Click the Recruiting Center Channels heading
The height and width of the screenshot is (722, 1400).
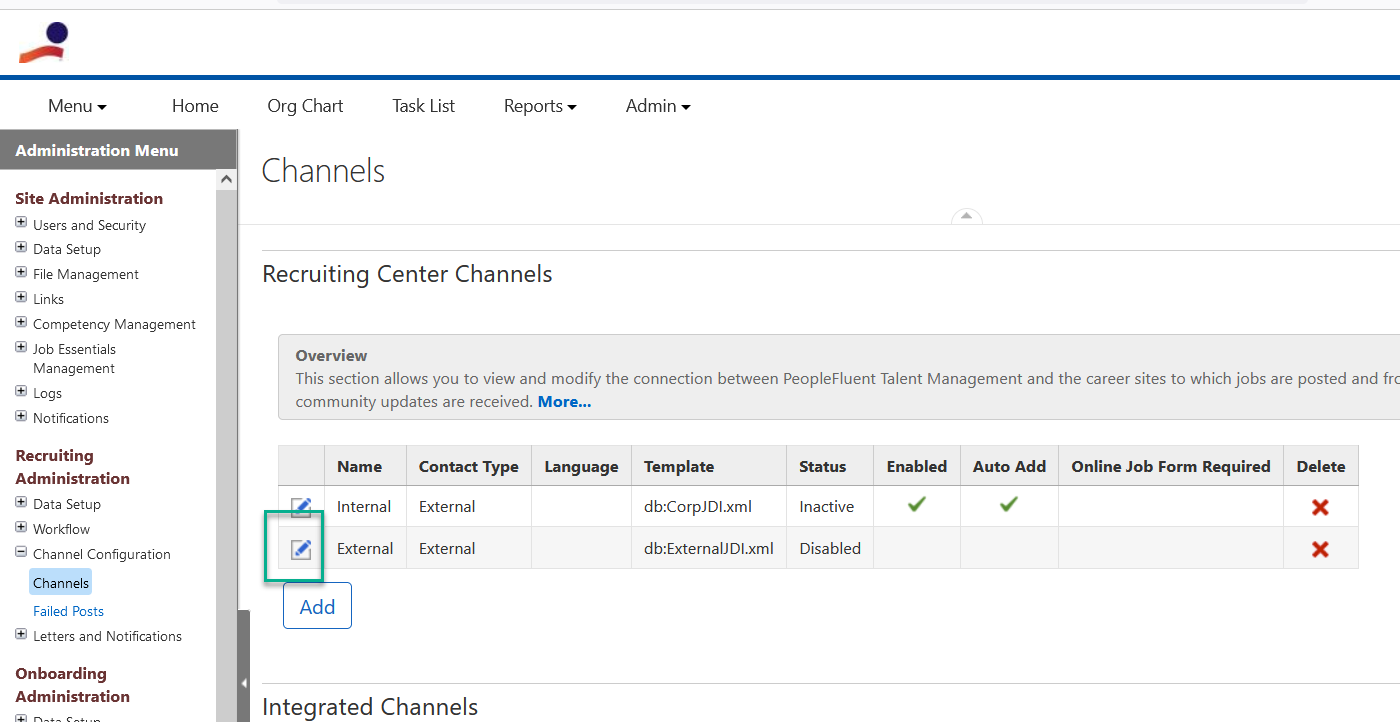pyautogui.click(x=407, y=274)
